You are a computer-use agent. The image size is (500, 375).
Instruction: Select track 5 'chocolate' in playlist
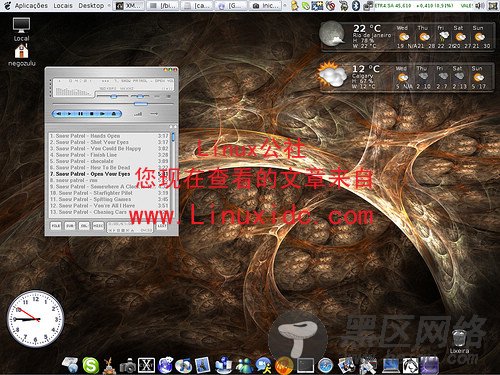[x=109, y=161]
